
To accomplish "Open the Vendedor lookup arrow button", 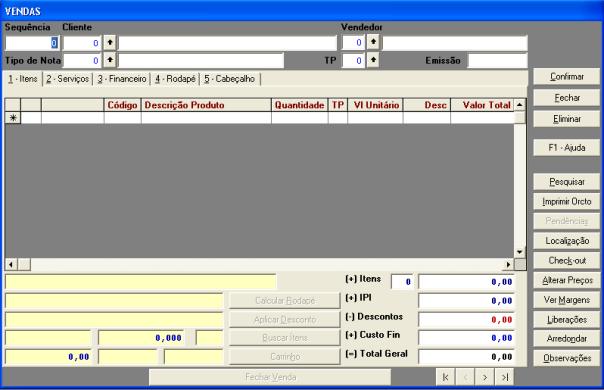I will point(372,42).
